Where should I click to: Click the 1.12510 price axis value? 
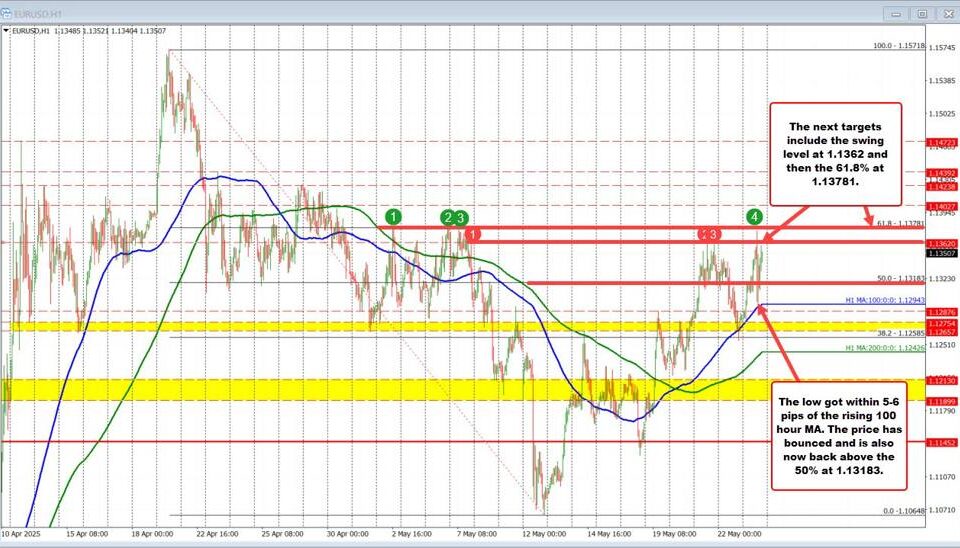pyautogui.click(x=943, y=345)
